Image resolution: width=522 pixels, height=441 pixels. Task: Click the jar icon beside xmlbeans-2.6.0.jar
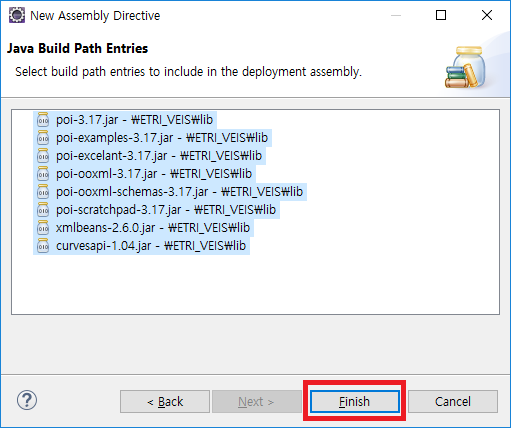(43, 228)
